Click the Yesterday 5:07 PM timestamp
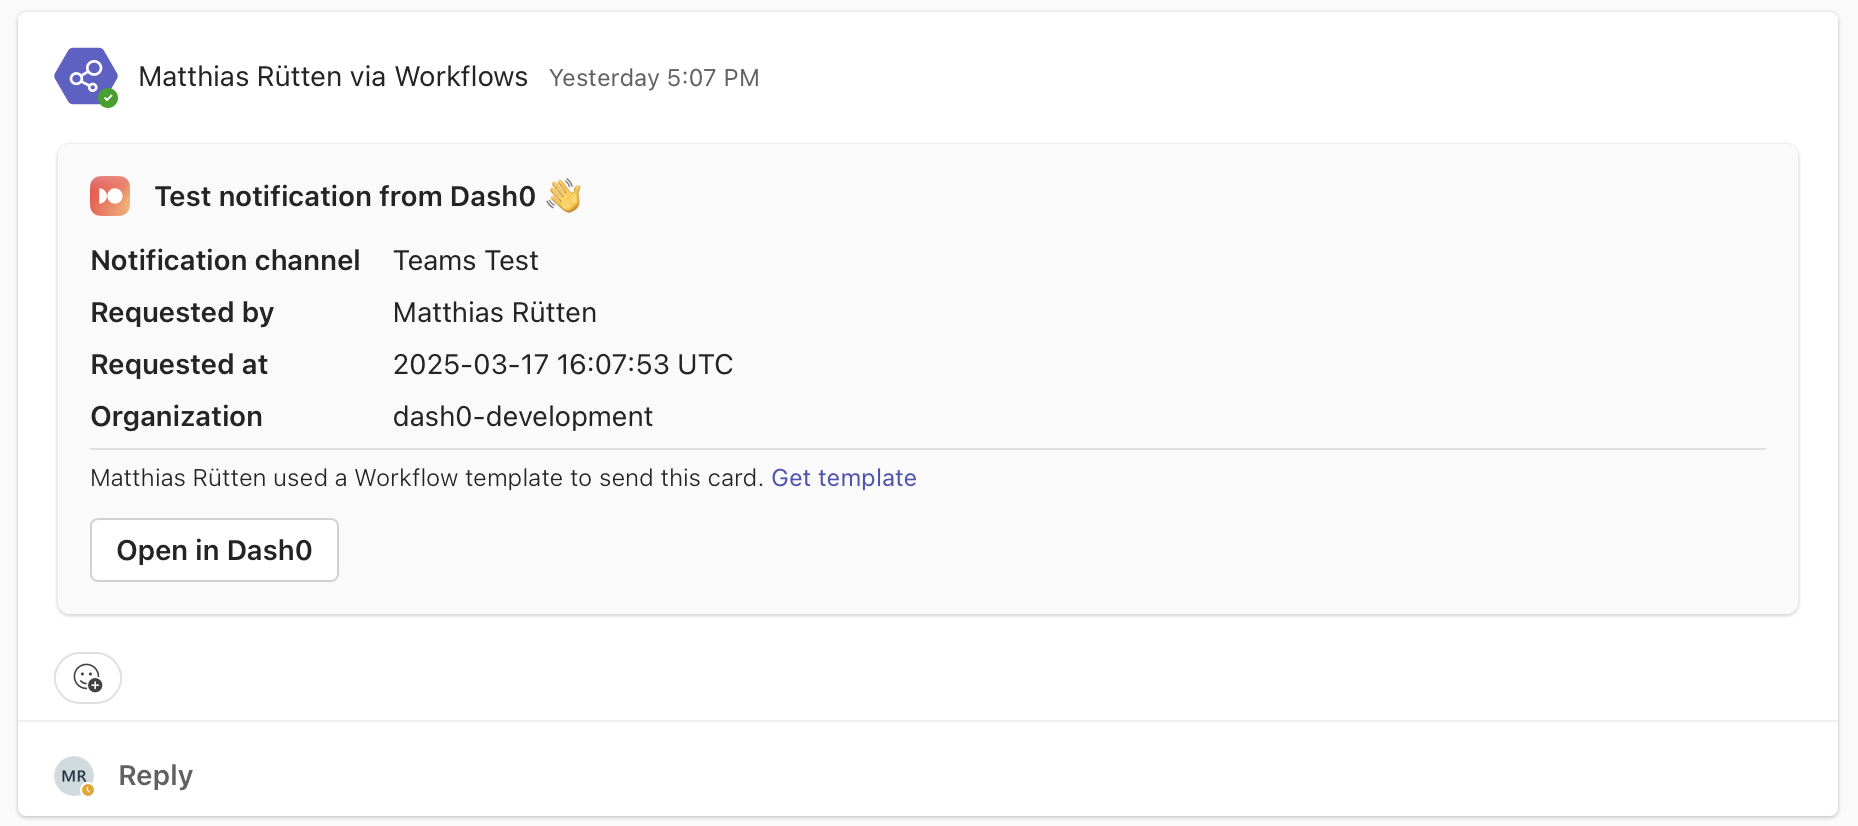This screenshot has height=826, width=1858. click(x=654, y=78)
